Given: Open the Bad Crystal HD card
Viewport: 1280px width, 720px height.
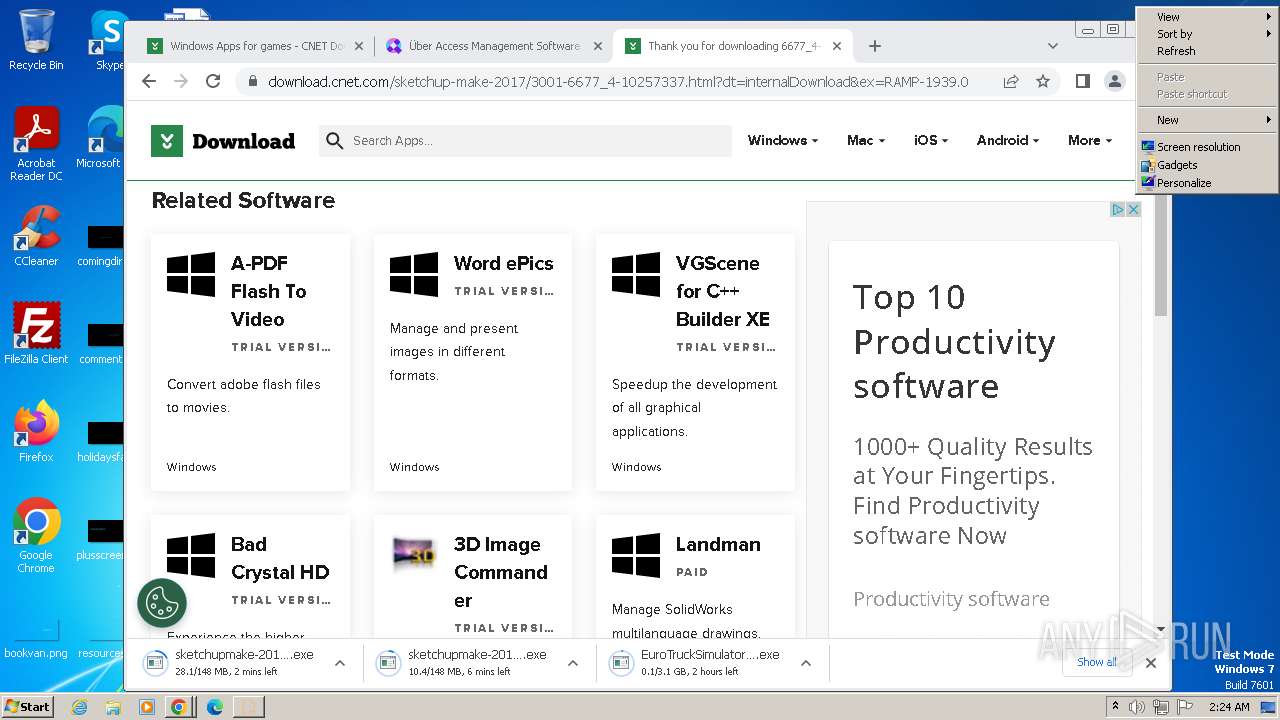Looking at the screenshot, I should pos(250,578).
